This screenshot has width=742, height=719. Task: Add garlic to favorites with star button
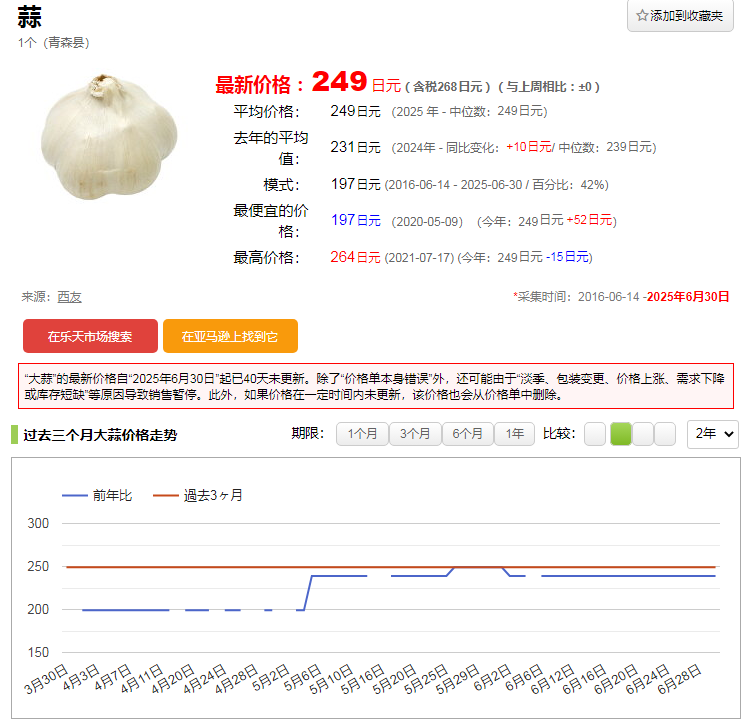pyautogui.click(x=680, y=16)
